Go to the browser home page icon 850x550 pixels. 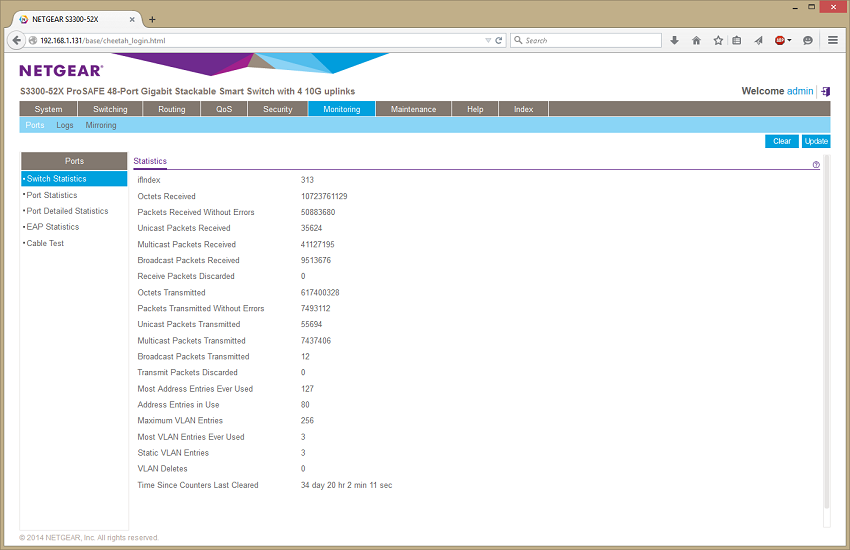tap(697, 40)
